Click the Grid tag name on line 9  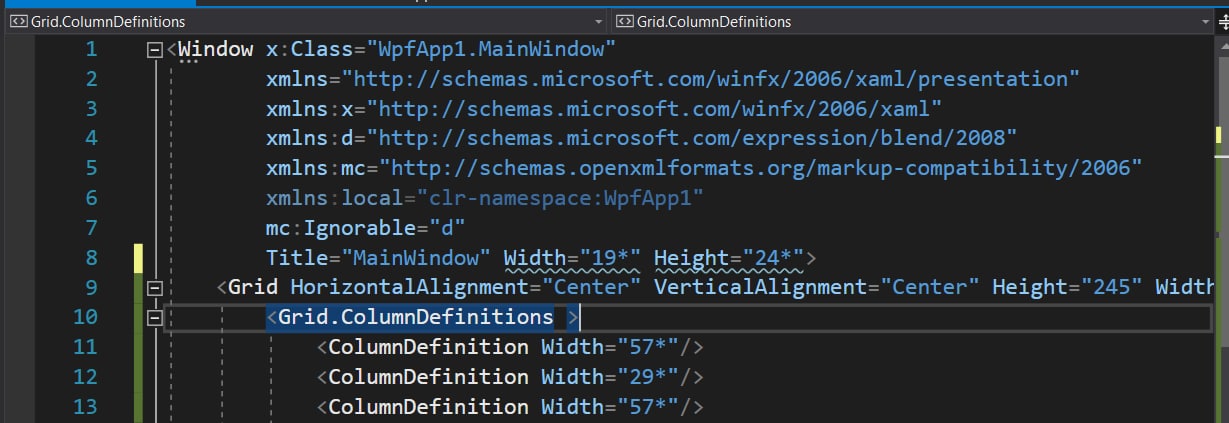(253, 288)
